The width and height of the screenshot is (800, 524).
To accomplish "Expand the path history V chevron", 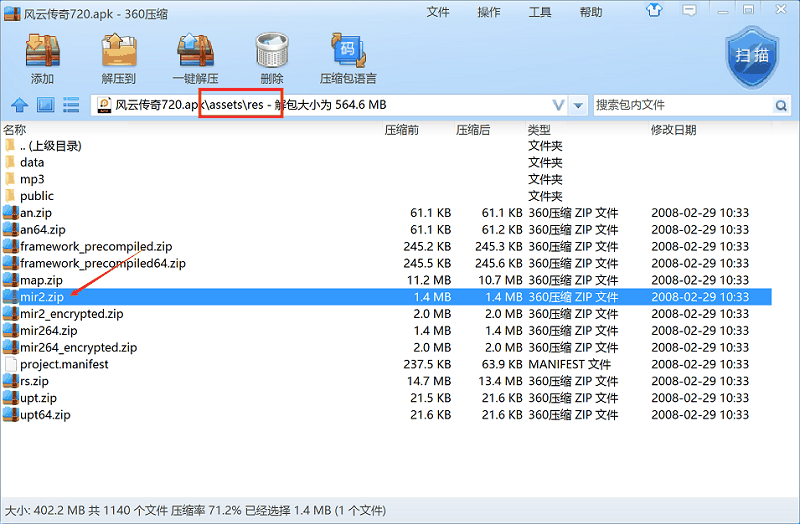I will click(559, 106).
